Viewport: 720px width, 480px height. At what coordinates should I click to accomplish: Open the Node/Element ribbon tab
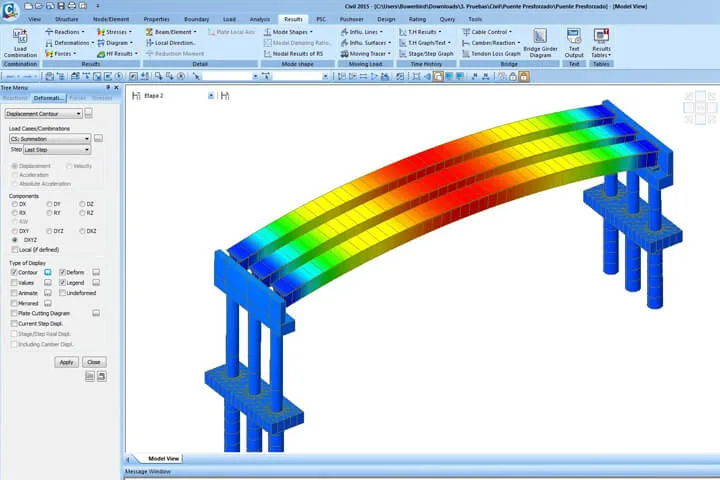[111, 19]
